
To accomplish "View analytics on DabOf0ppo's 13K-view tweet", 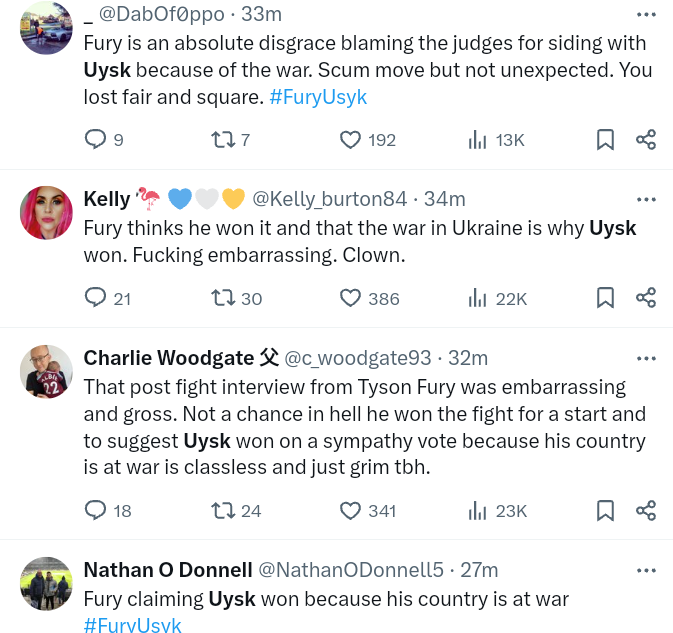I will point(478,140).
